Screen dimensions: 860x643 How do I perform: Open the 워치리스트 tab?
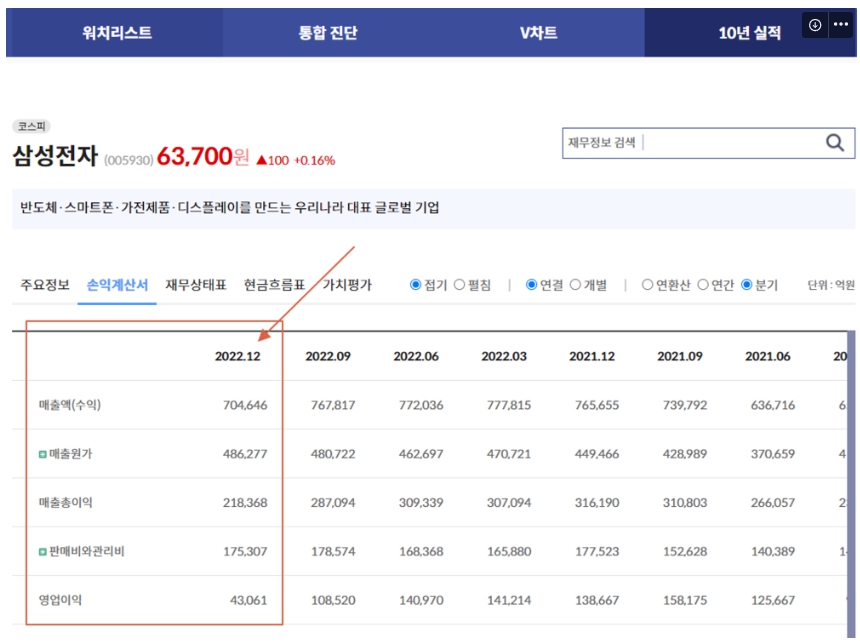pyautogui.click(x=116, y=33)
